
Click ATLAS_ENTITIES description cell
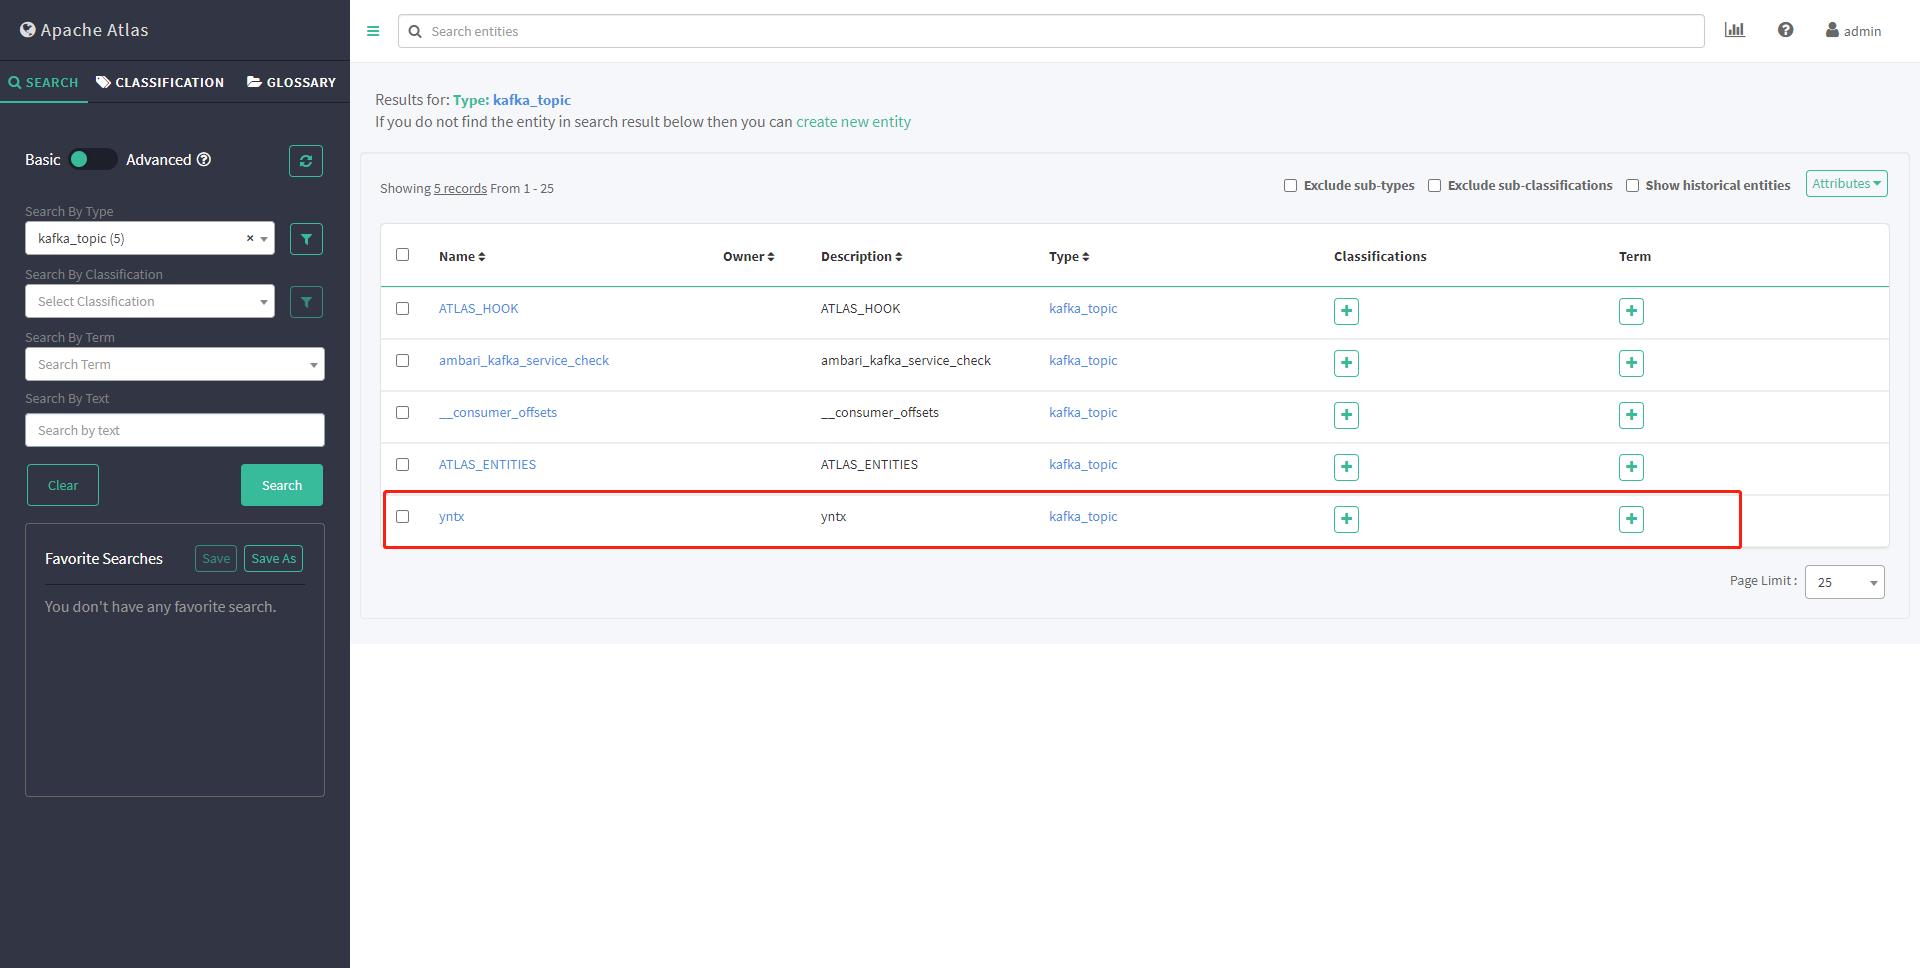pos(869,464)
